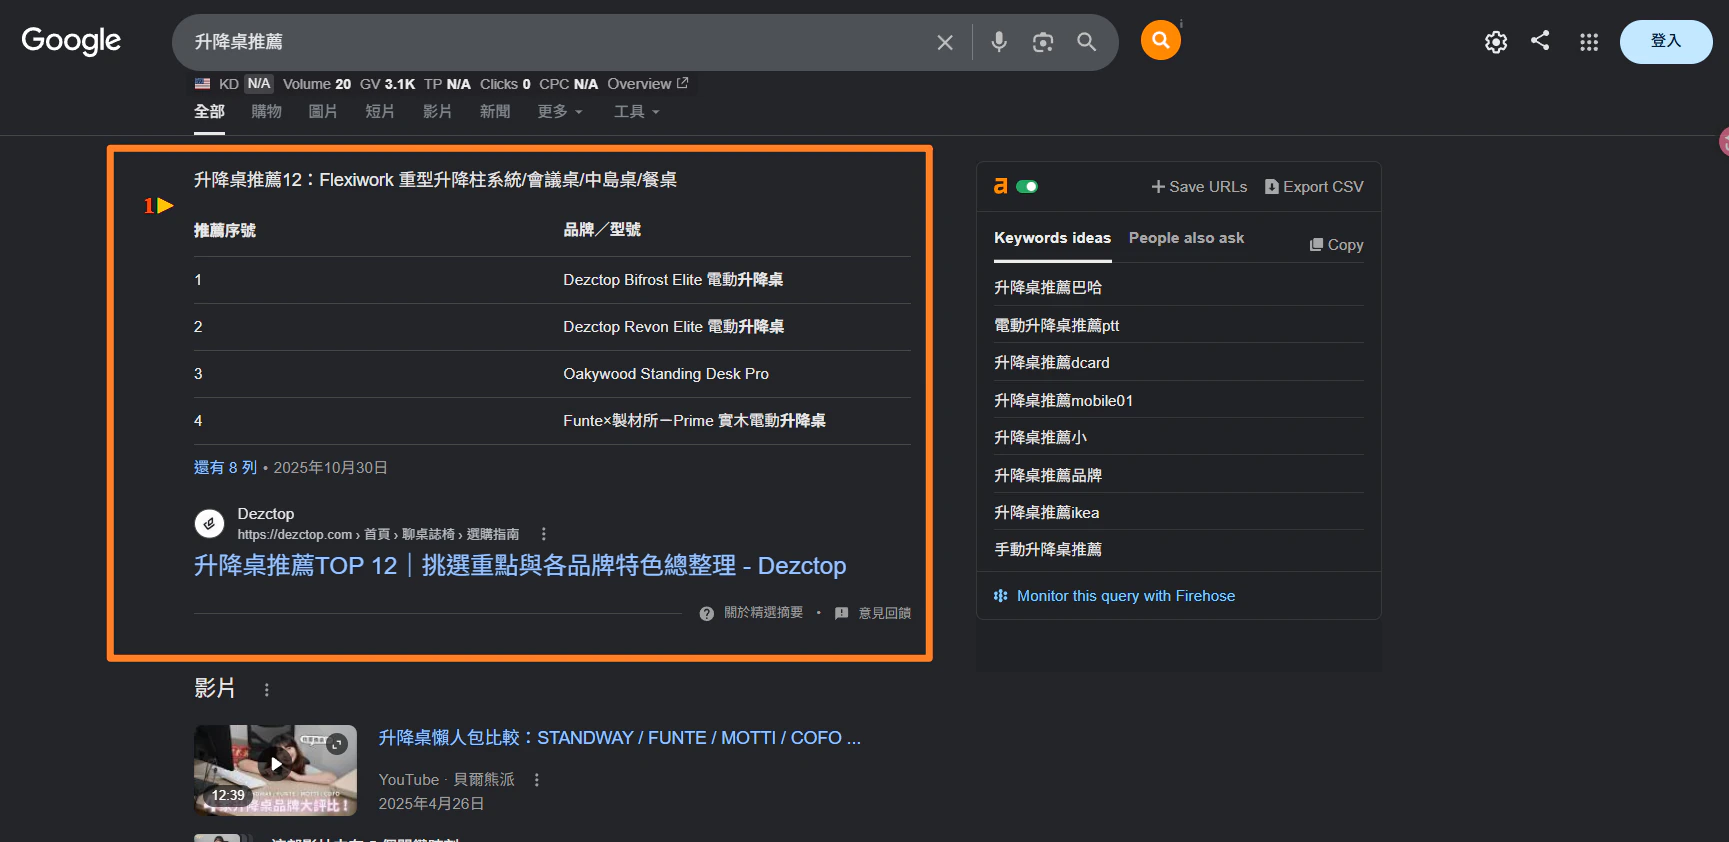
Task: Click the Google logo
Action: (71, 41)
